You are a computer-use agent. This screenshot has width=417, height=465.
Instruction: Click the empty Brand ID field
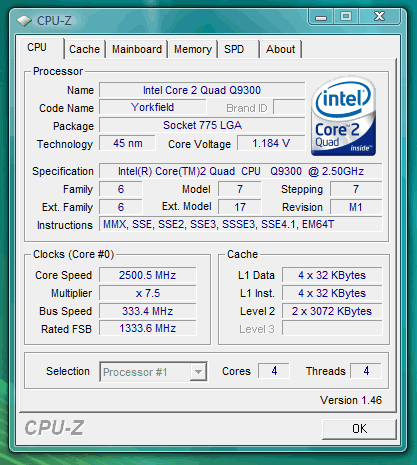(289, 107)
